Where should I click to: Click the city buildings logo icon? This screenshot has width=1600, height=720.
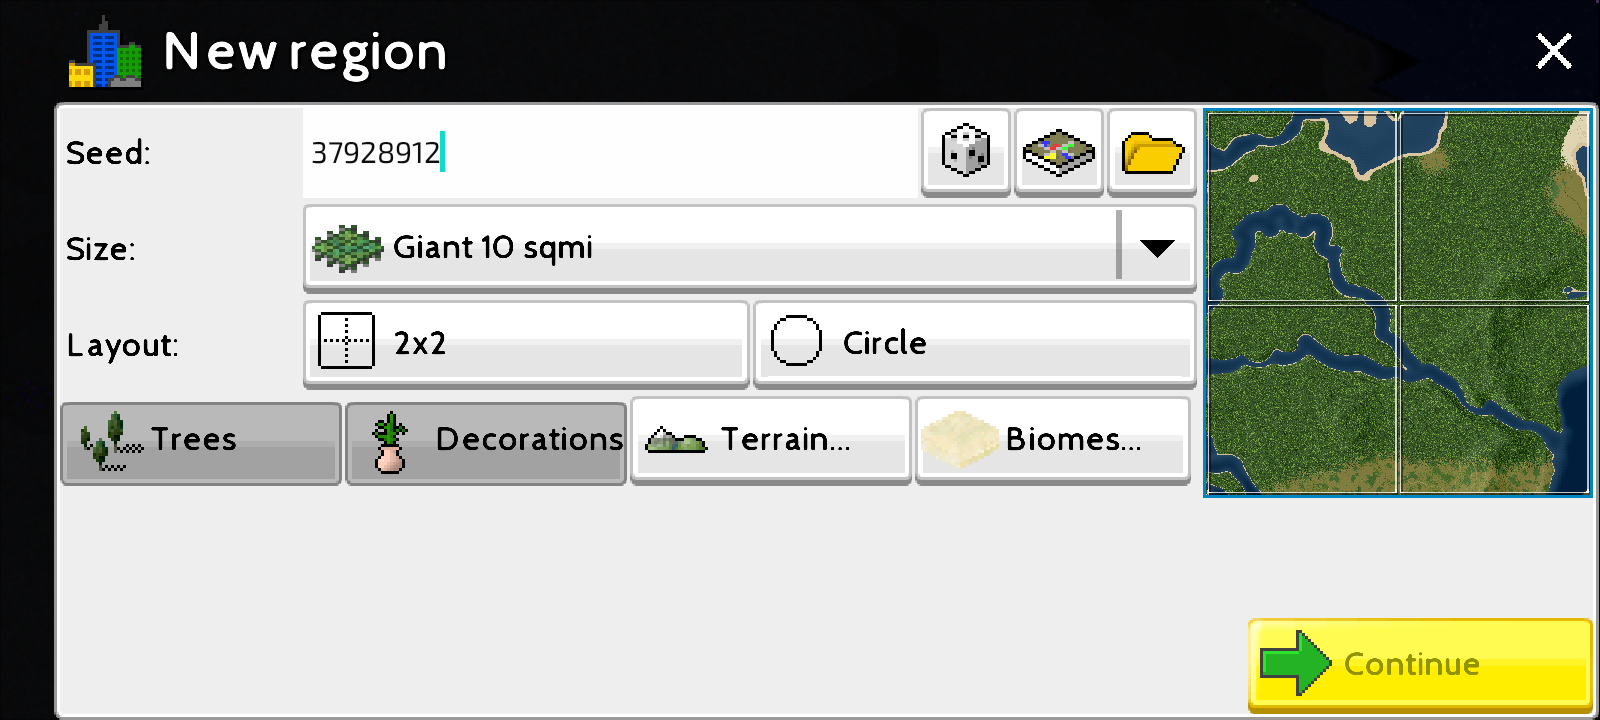[105, 55]
